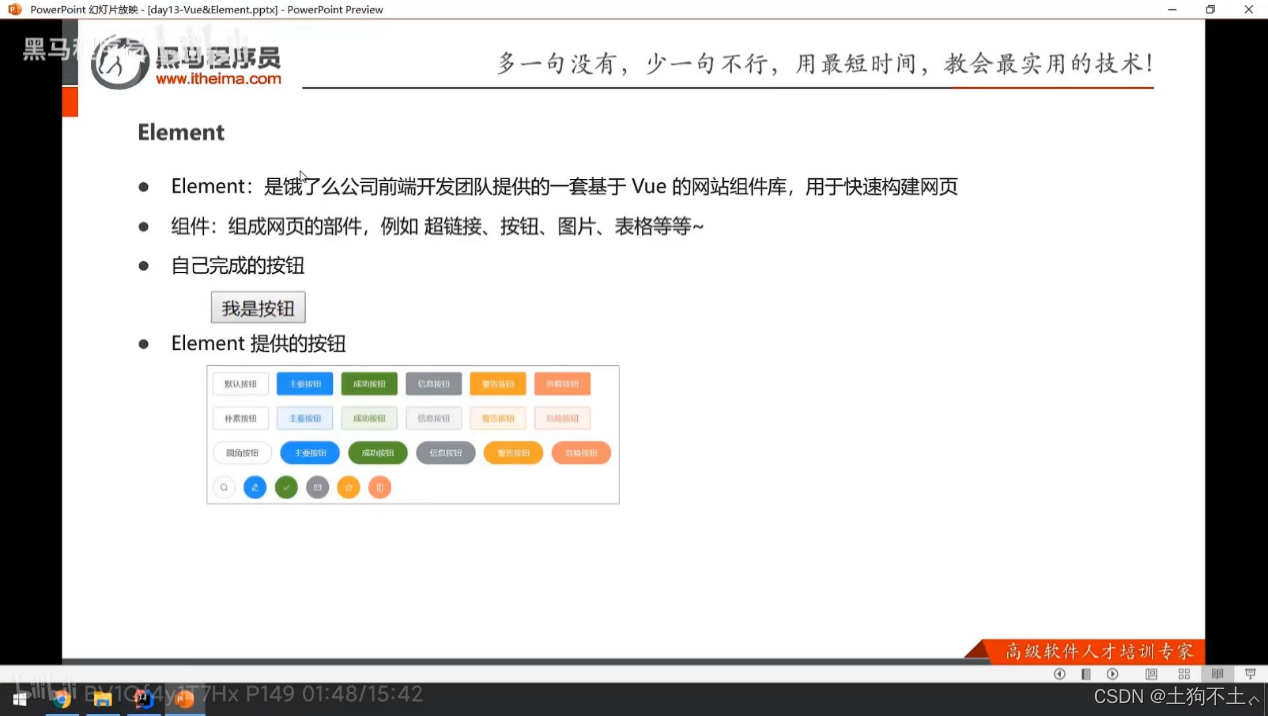Click the circular search magnifier icon
This screenshot has width=1268, height=716.
(224, 487)
